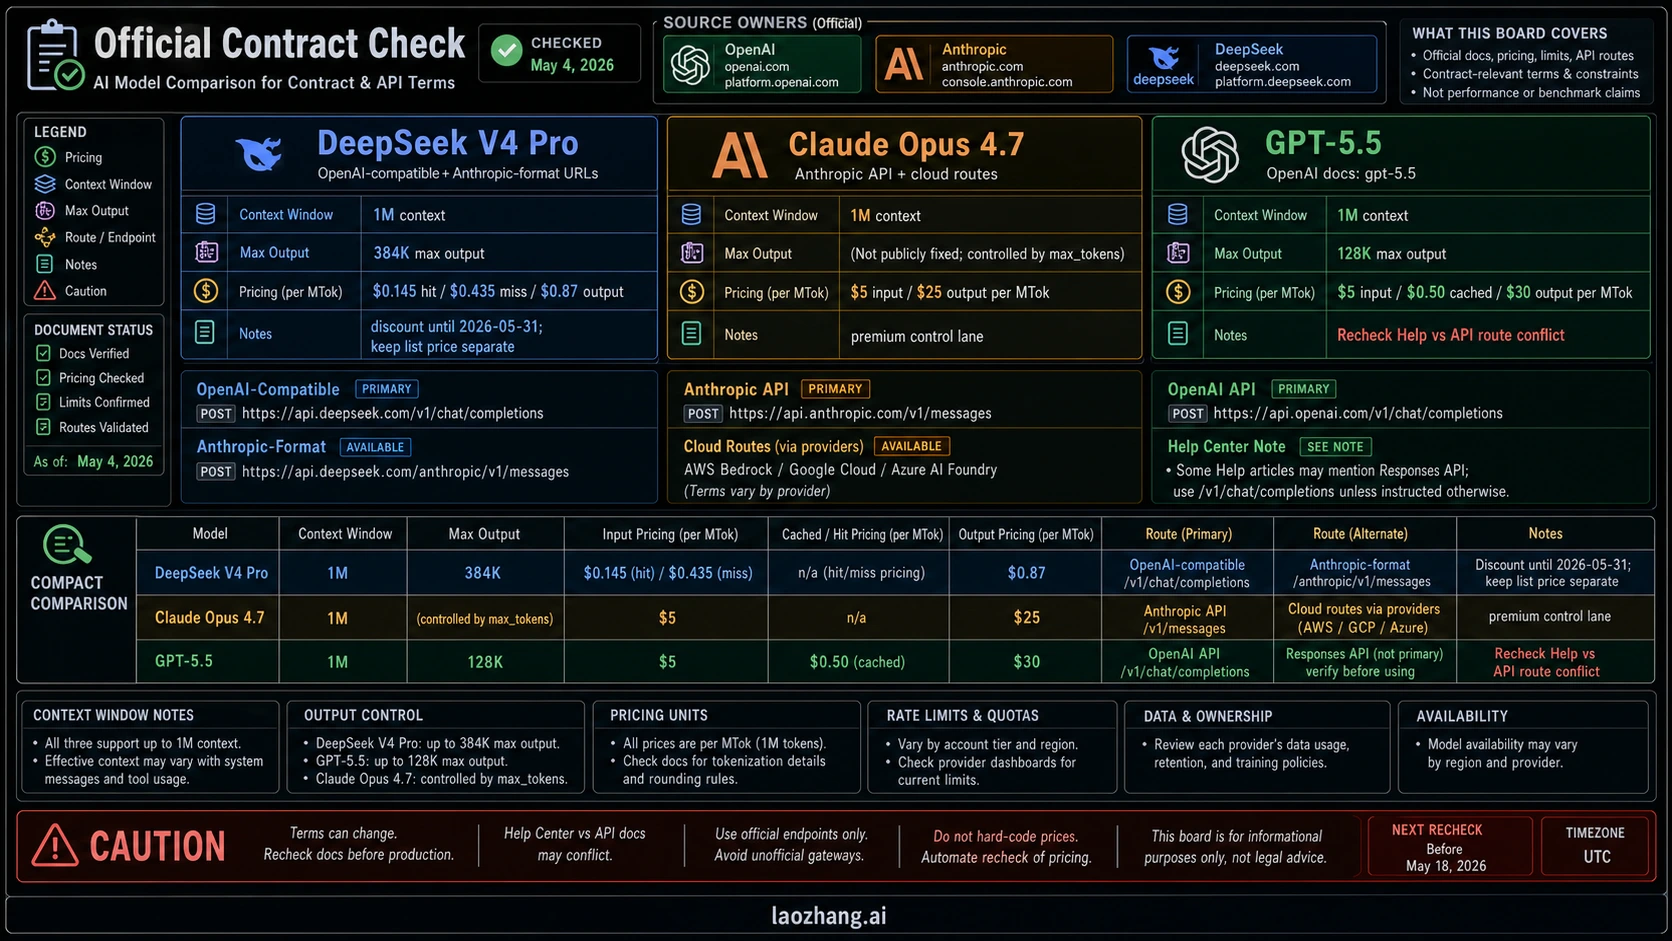Click the Claude Opus 4.7 row name in the table

pyautogui.click(x=209, y=618)
